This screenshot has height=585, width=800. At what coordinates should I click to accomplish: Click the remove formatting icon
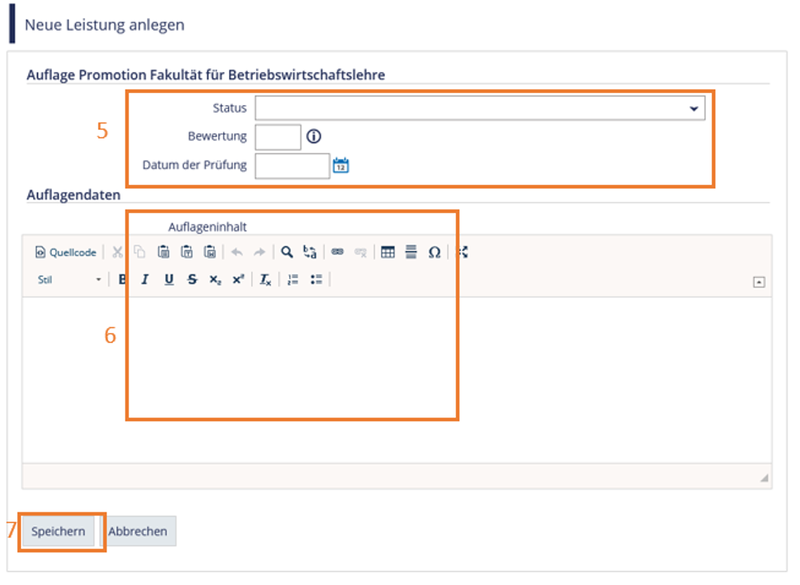[x=265, y=280]
